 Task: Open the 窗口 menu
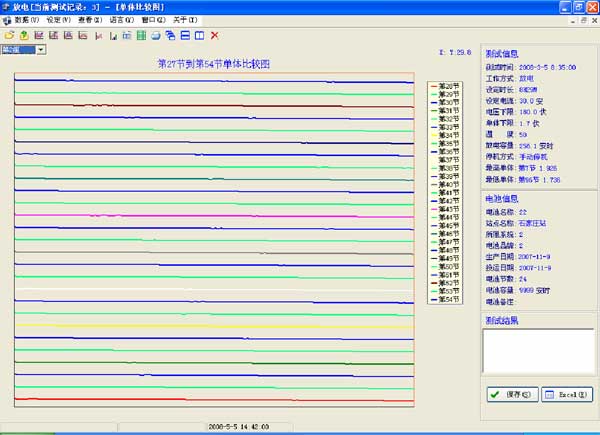(153, 20)
